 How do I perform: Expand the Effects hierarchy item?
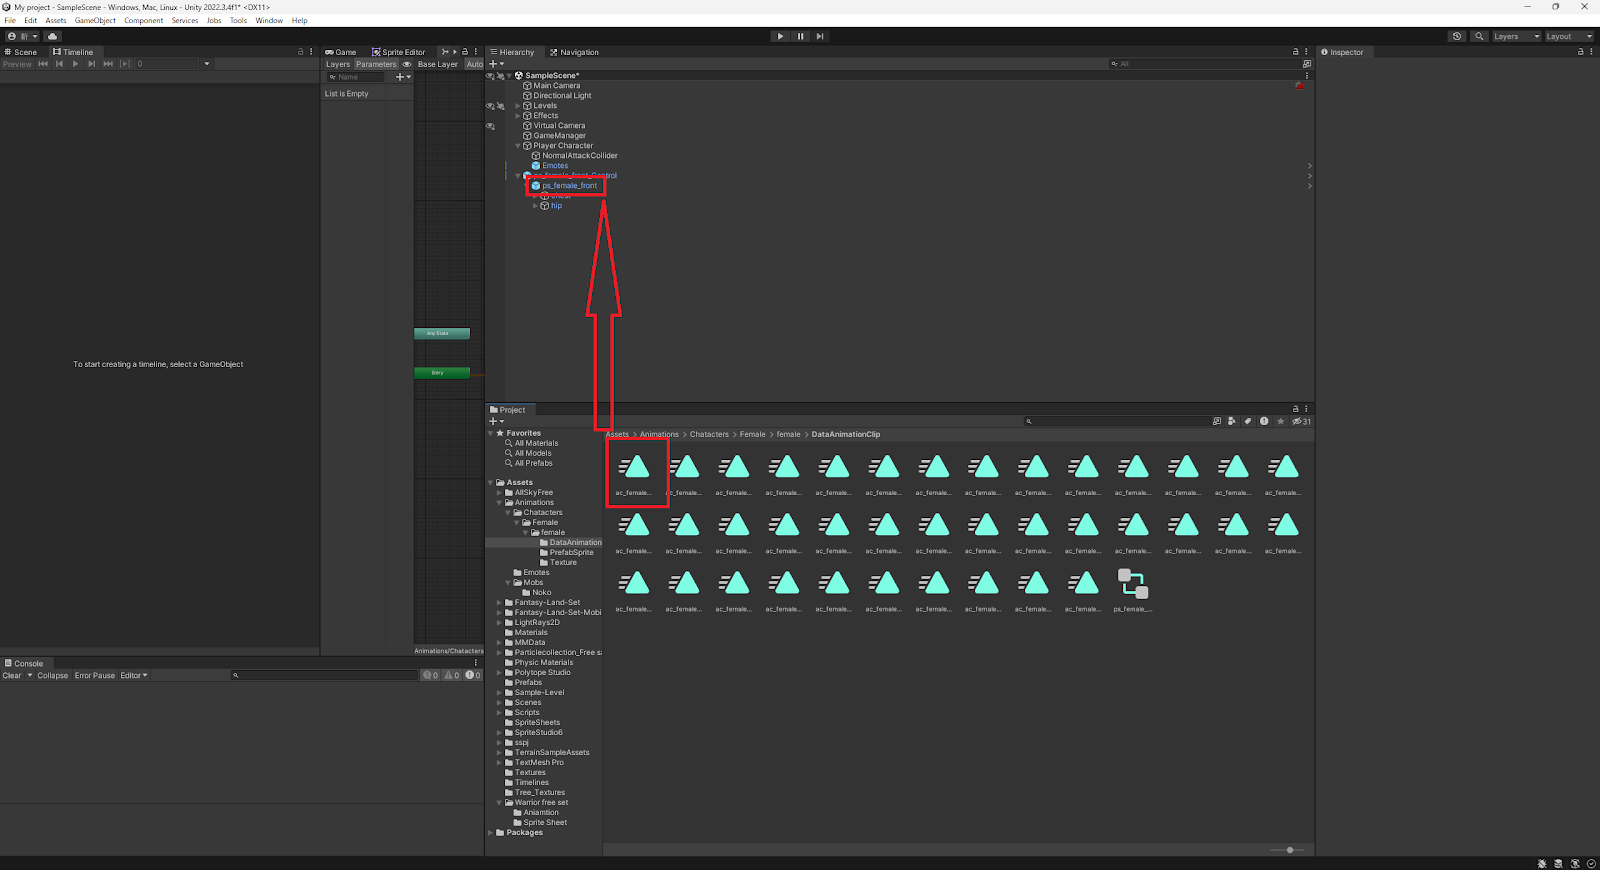click(x=518, y=116)
